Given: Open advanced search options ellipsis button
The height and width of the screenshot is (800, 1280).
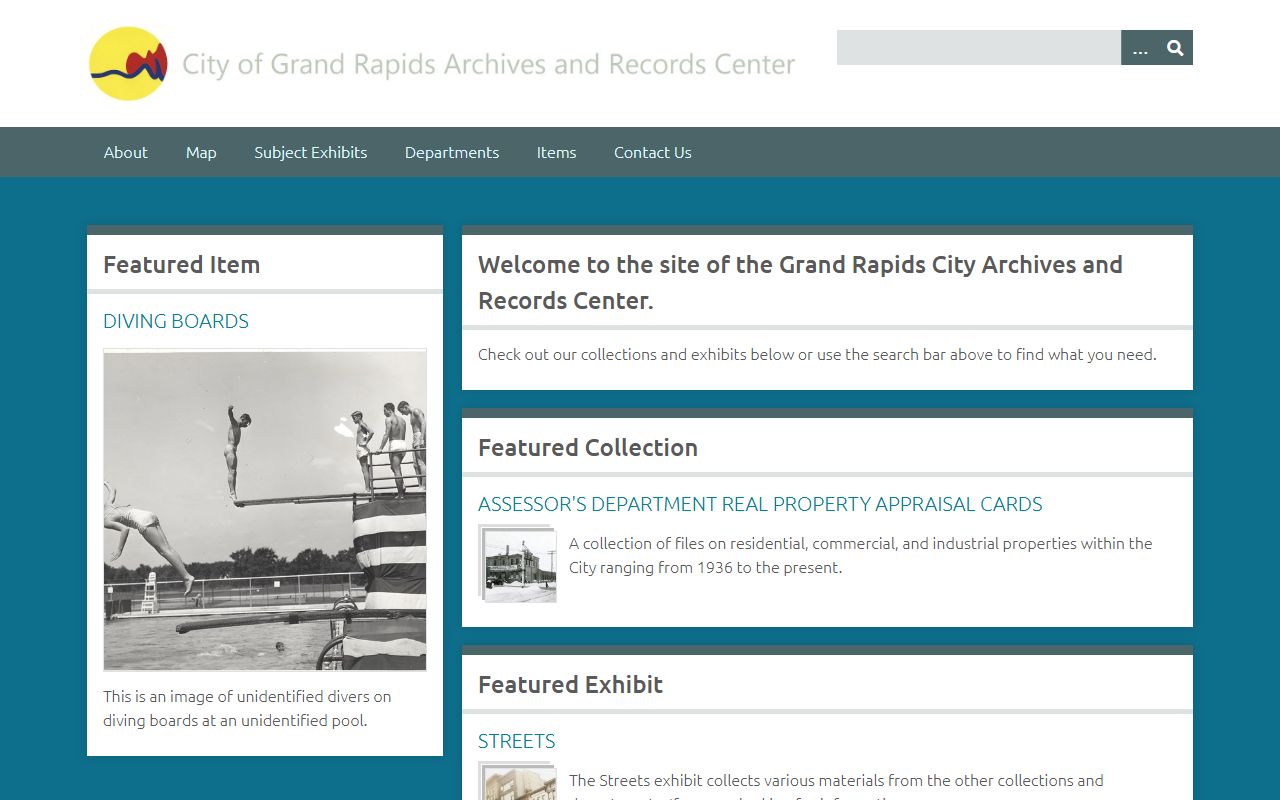Looking at the screenshot, I should pos(1140,48).
